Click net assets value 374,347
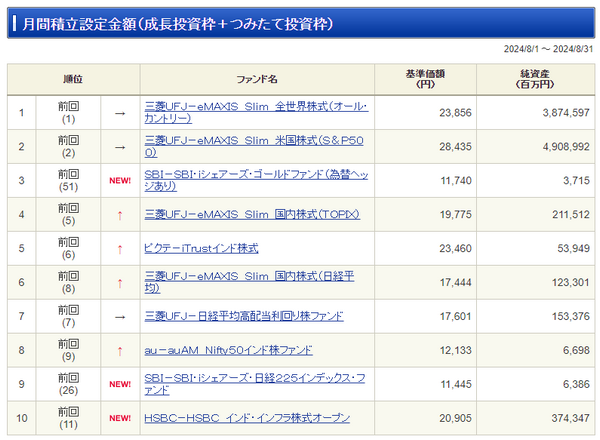The image size is (600, 440). click(571, 418)
